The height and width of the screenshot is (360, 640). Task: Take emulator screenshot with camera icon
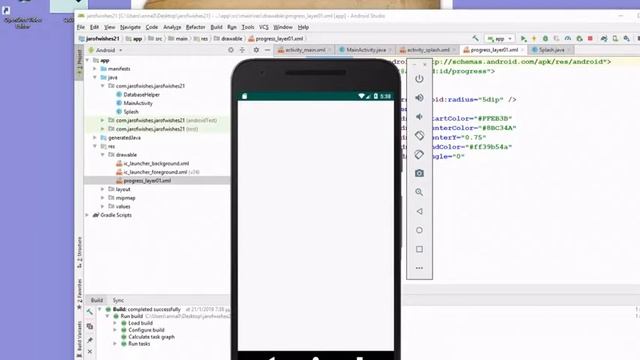[x=419, y=173]
